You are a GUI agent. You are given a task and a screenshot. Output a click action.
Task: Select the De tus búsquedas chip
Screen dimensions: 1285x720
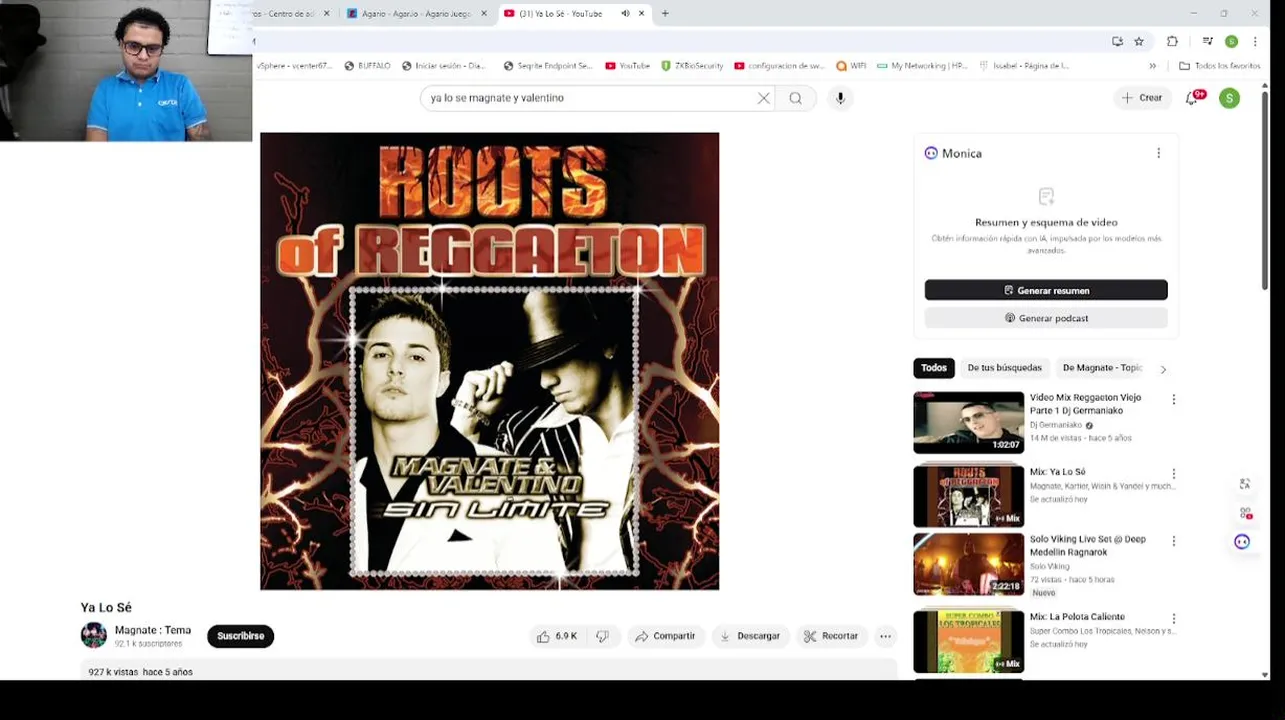1004,368
